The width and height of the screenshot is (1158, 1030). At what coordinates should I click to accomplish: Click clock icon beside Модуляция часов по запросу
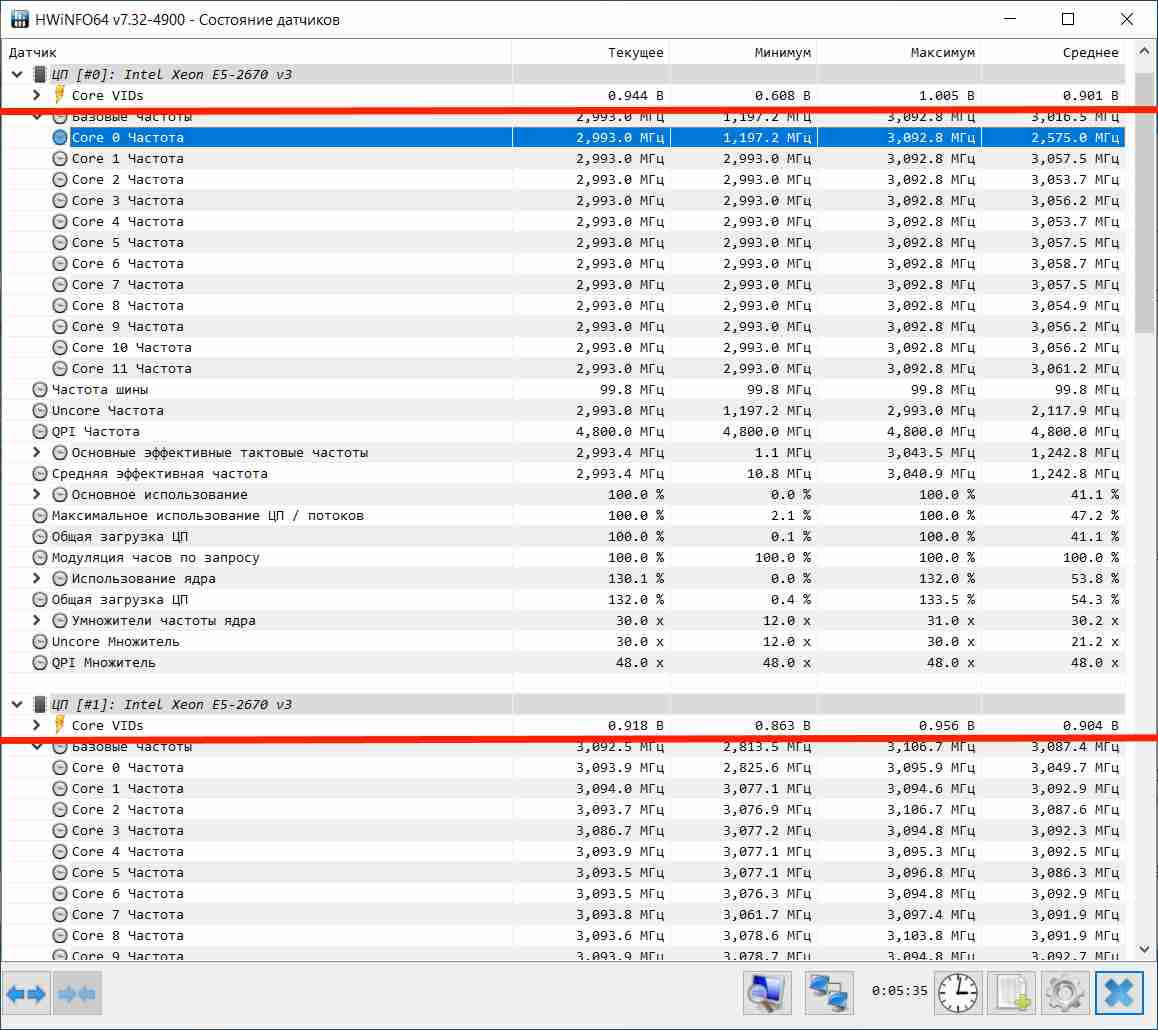tap(40, 557)
